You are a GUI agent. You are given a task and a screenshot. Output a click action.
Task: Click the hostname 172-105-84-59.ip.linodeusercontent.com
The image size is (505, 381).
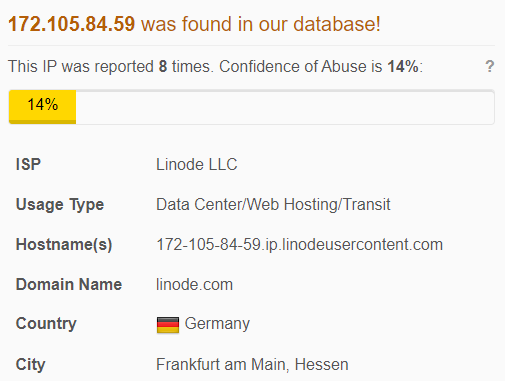click(300, 244)
